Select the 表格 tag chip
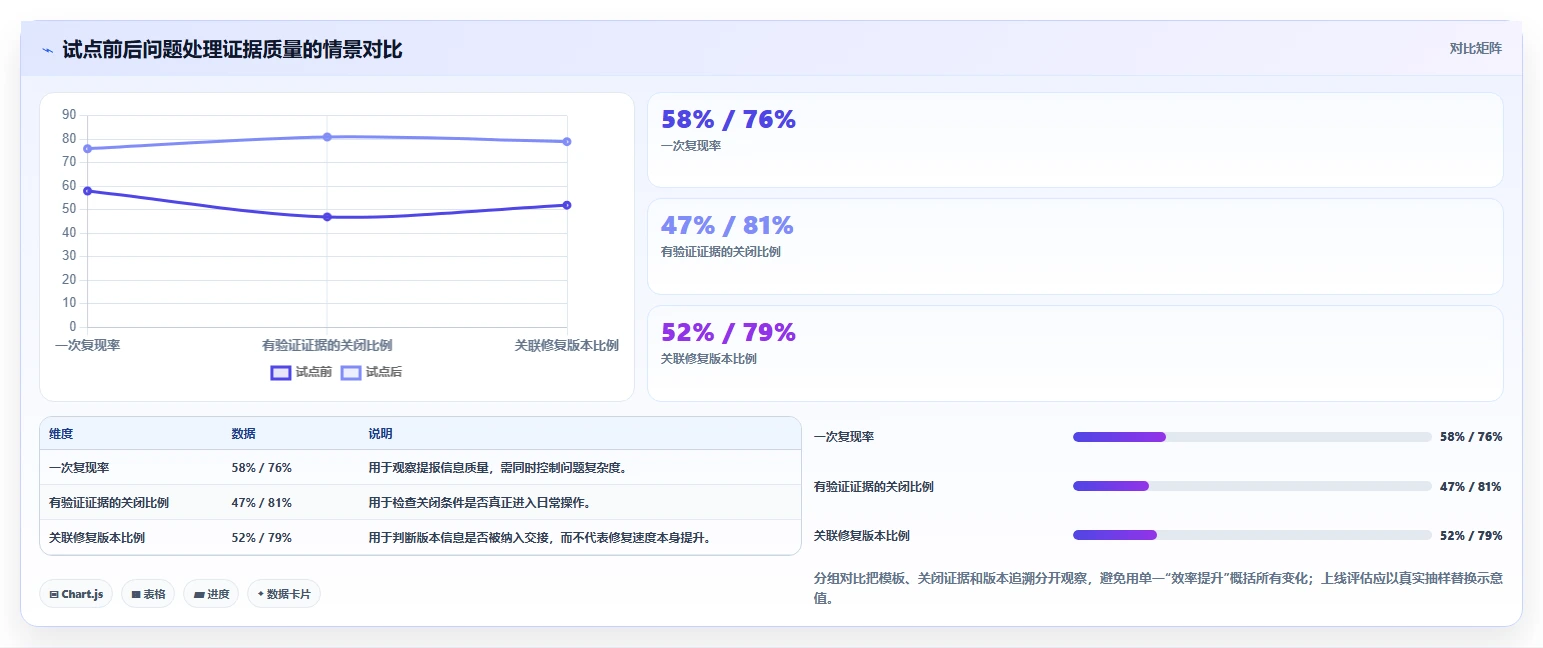The height and width of the screenshot is (648, 1543). point(148,594)
